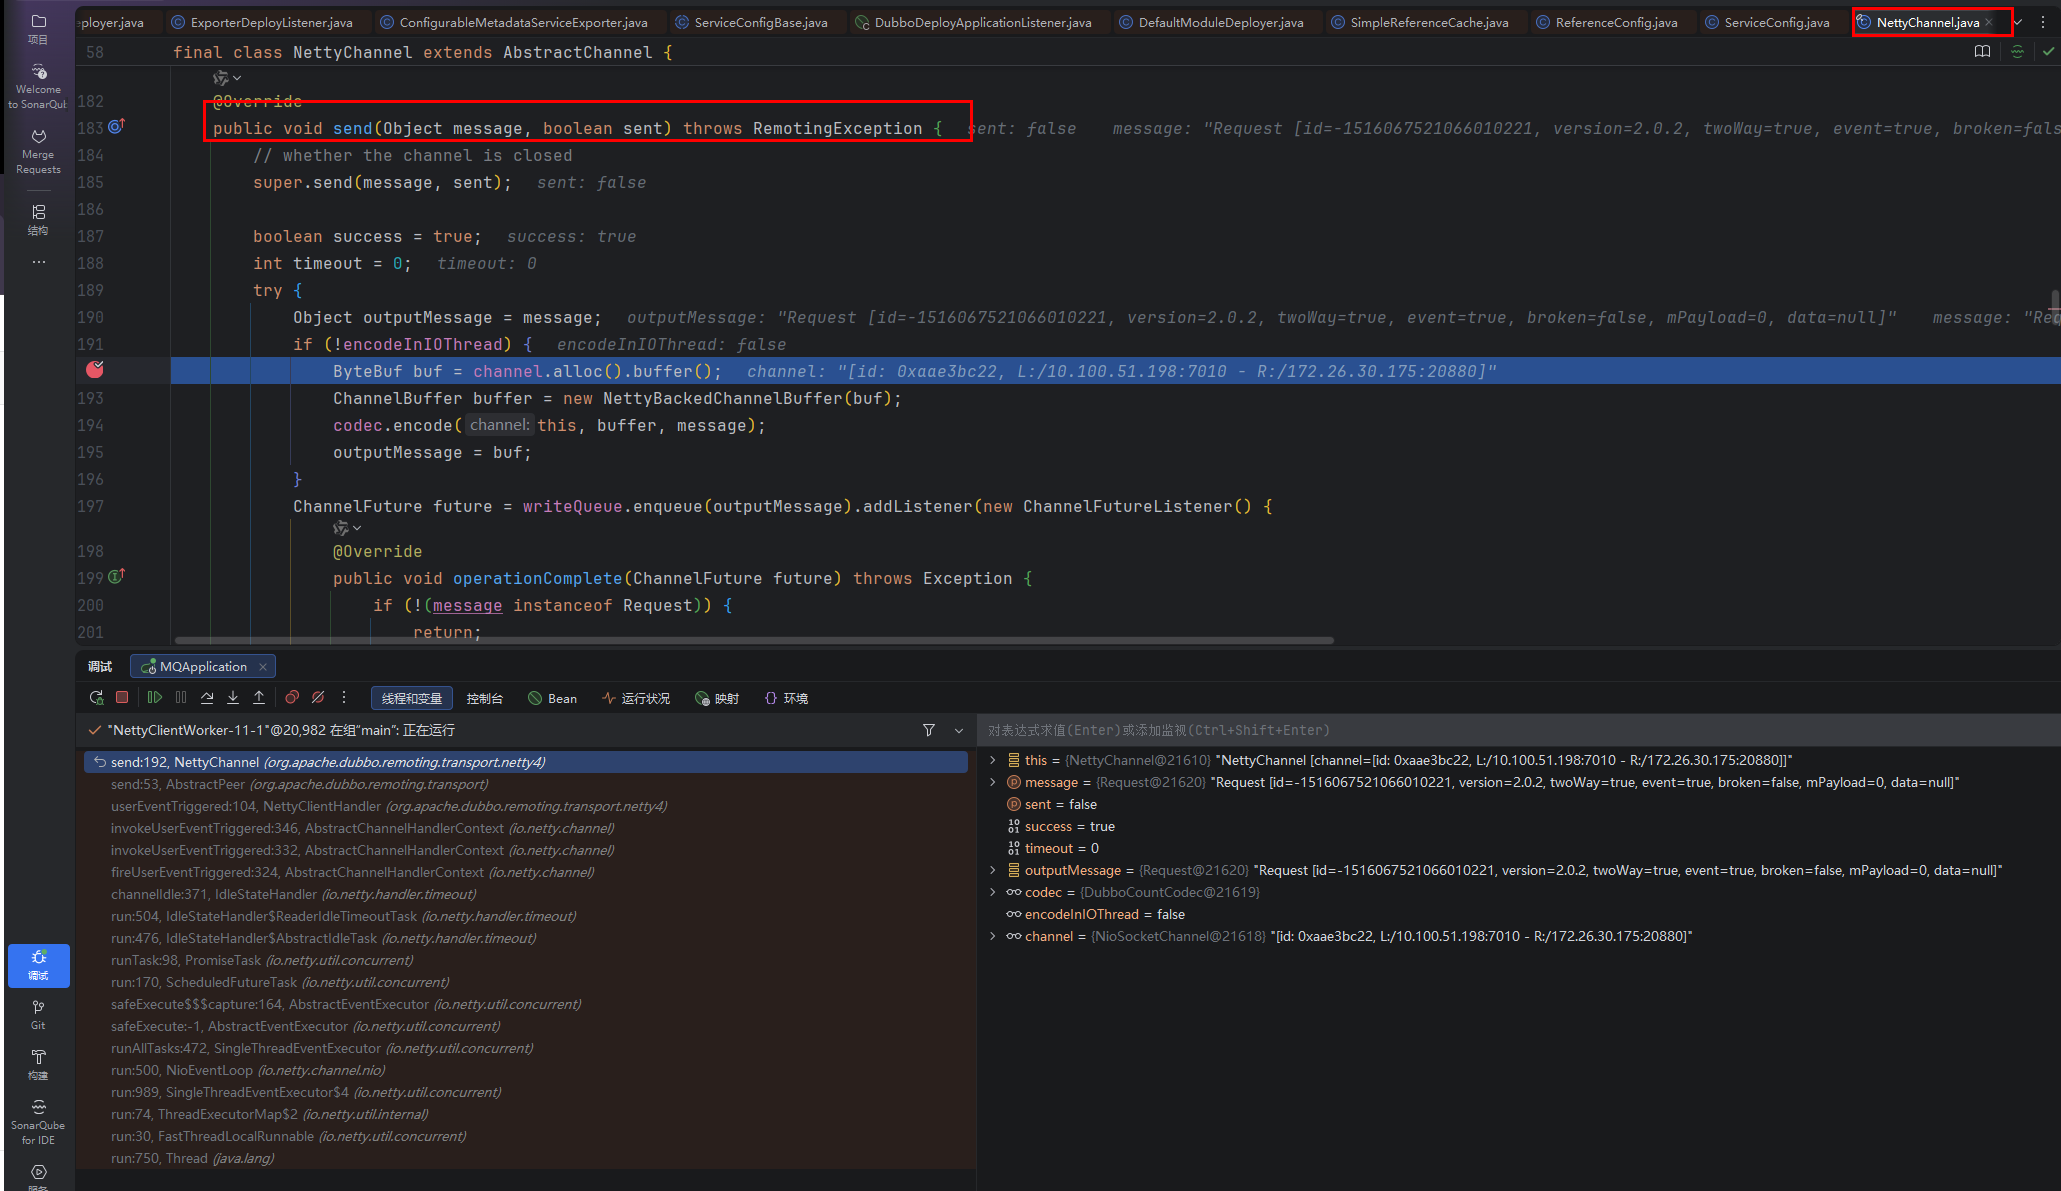Expand the 'message' variable node

pyautogui.click(x=993, y=783)
